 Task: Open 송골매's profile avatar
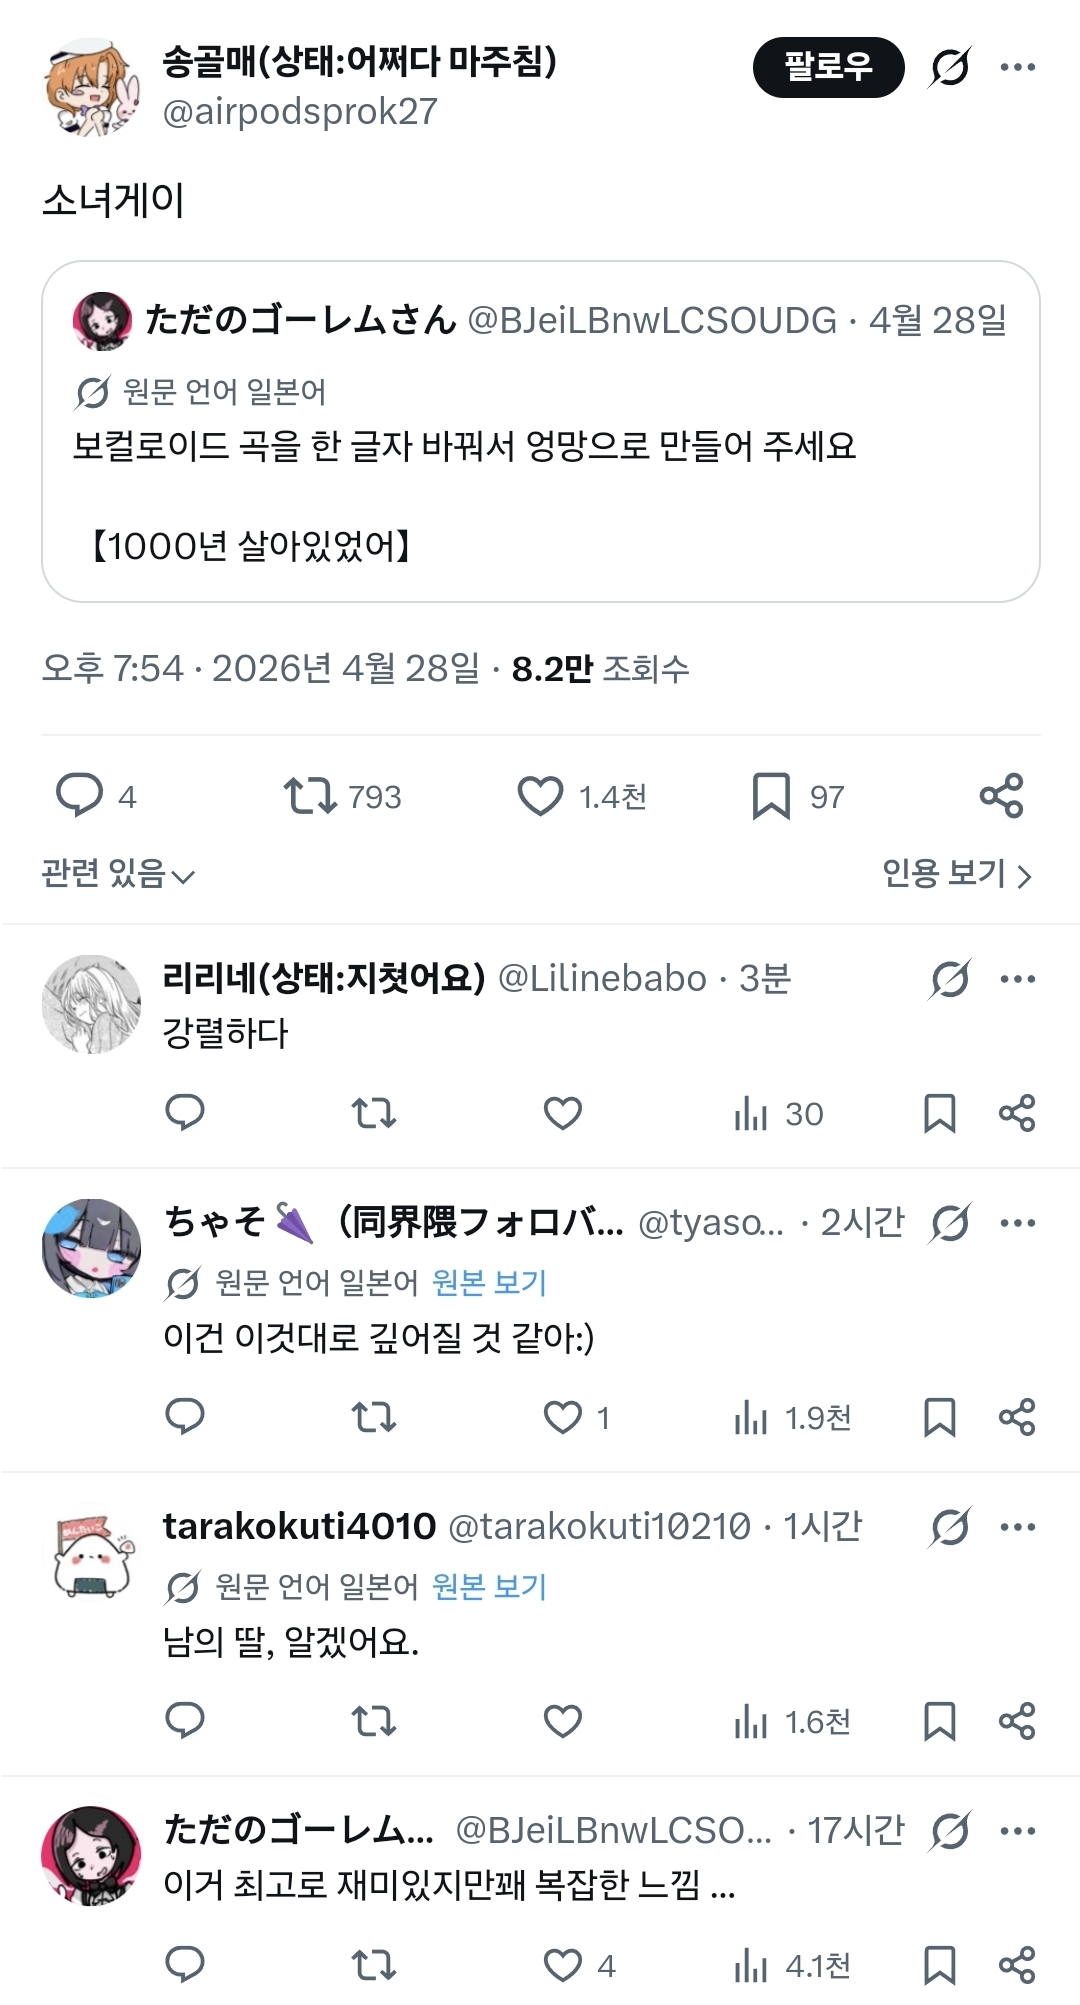tap(92, 88)
